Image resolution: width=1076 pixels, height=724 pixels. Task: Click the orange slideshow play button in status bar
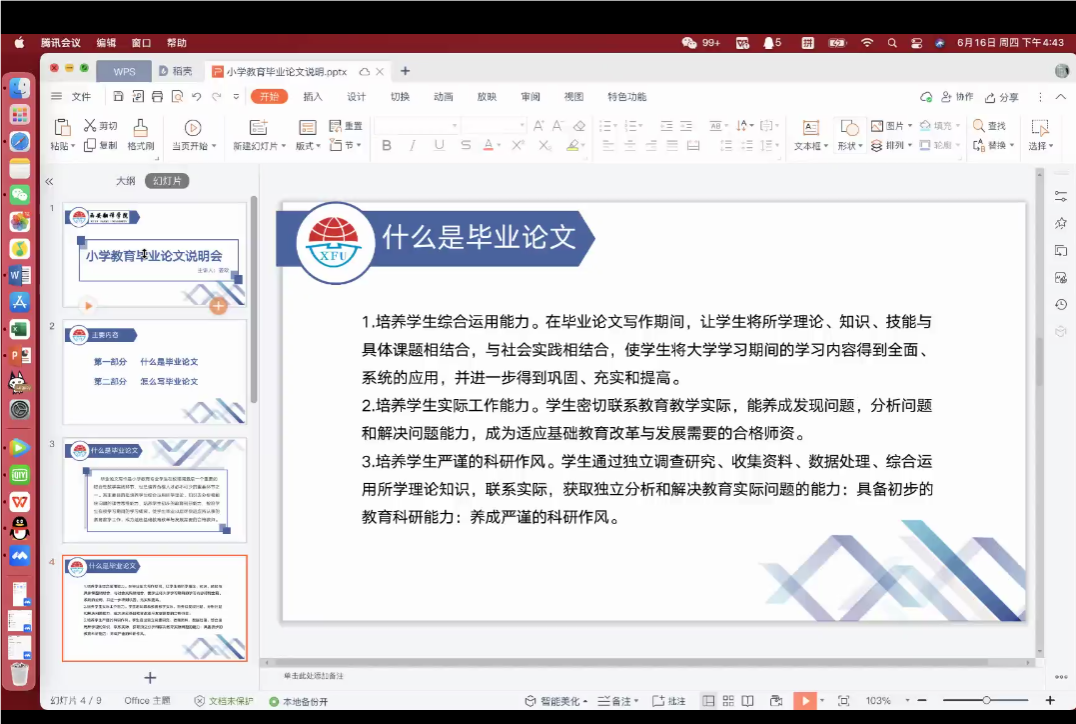point(805,701)
